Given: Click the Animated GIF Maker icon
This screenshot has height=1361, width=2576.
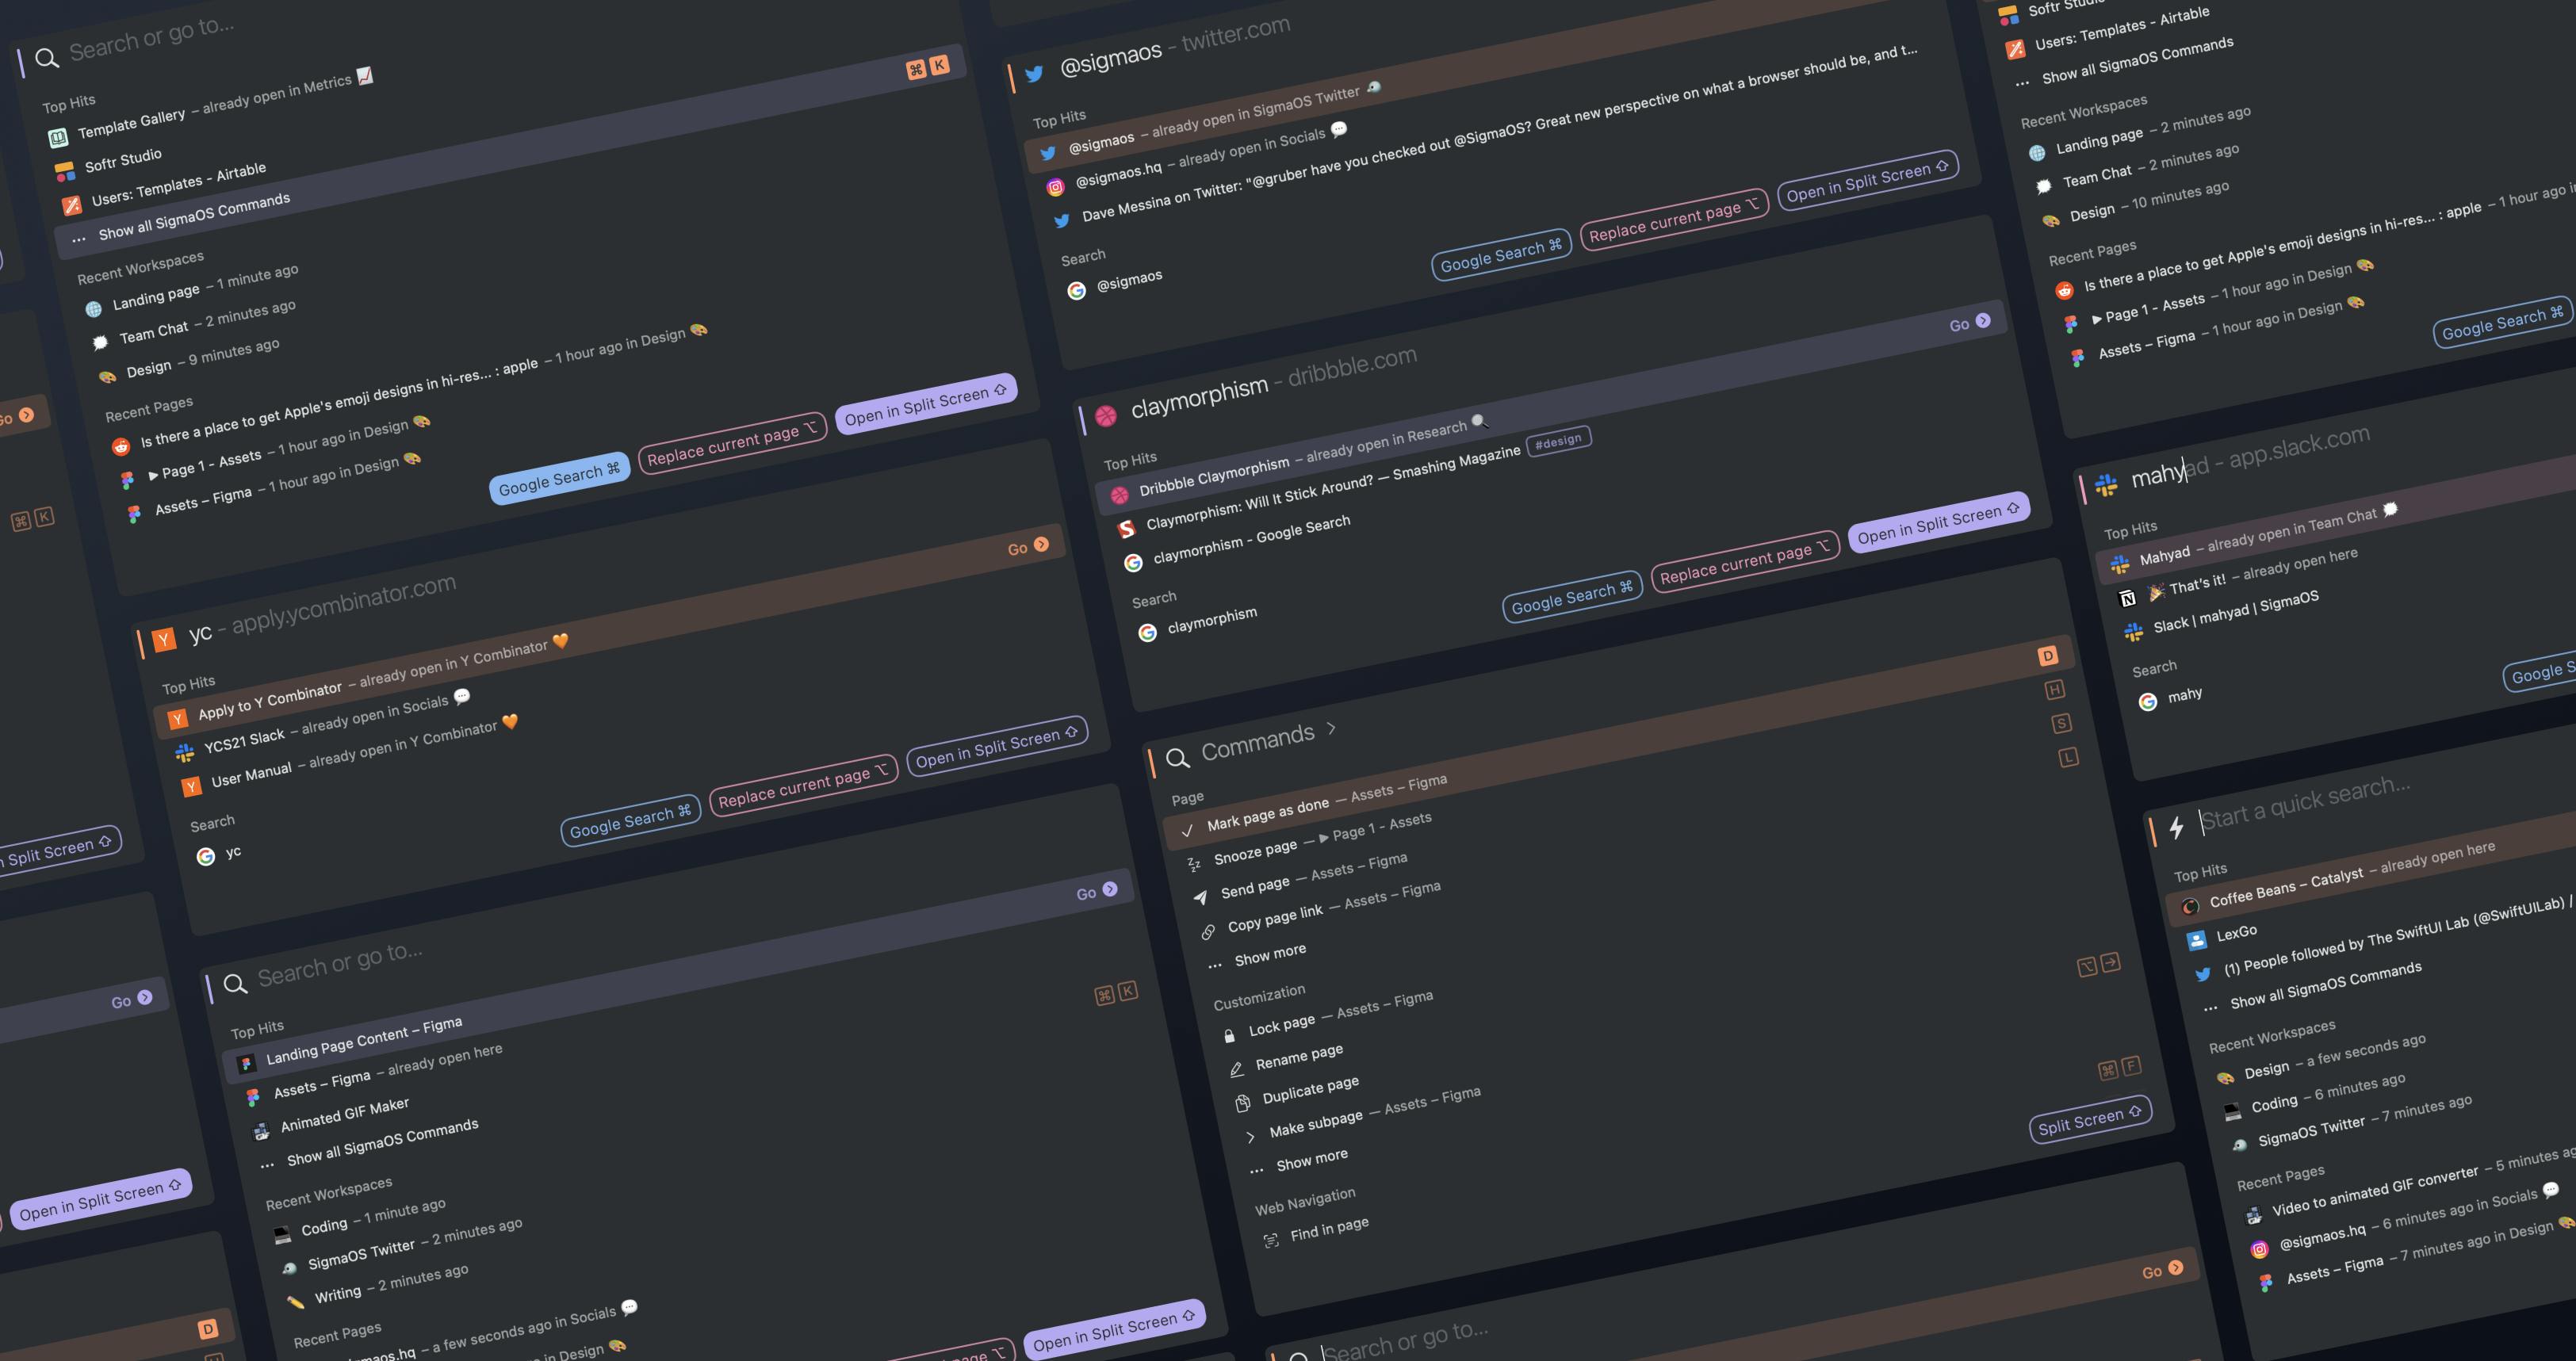Looking at the screenshot, I should (x=261, y=1131).
